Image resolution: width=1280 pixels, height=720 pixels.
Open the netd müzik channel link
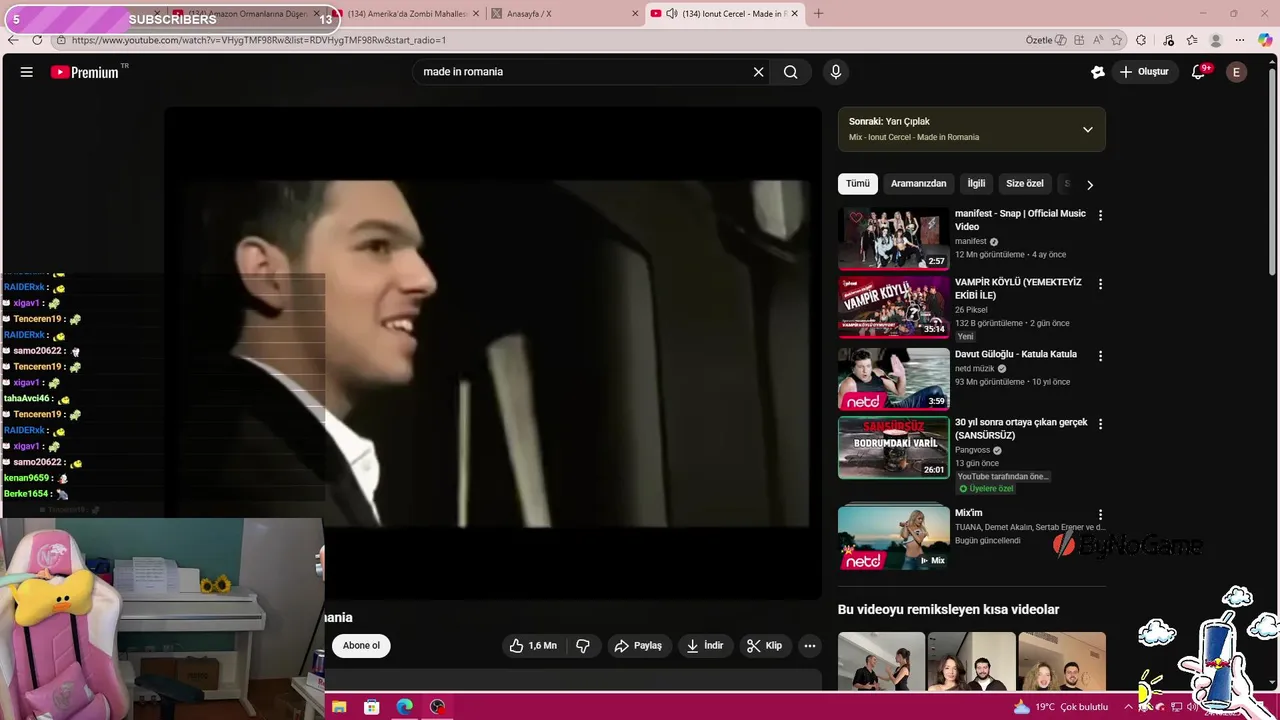(975, 369)
